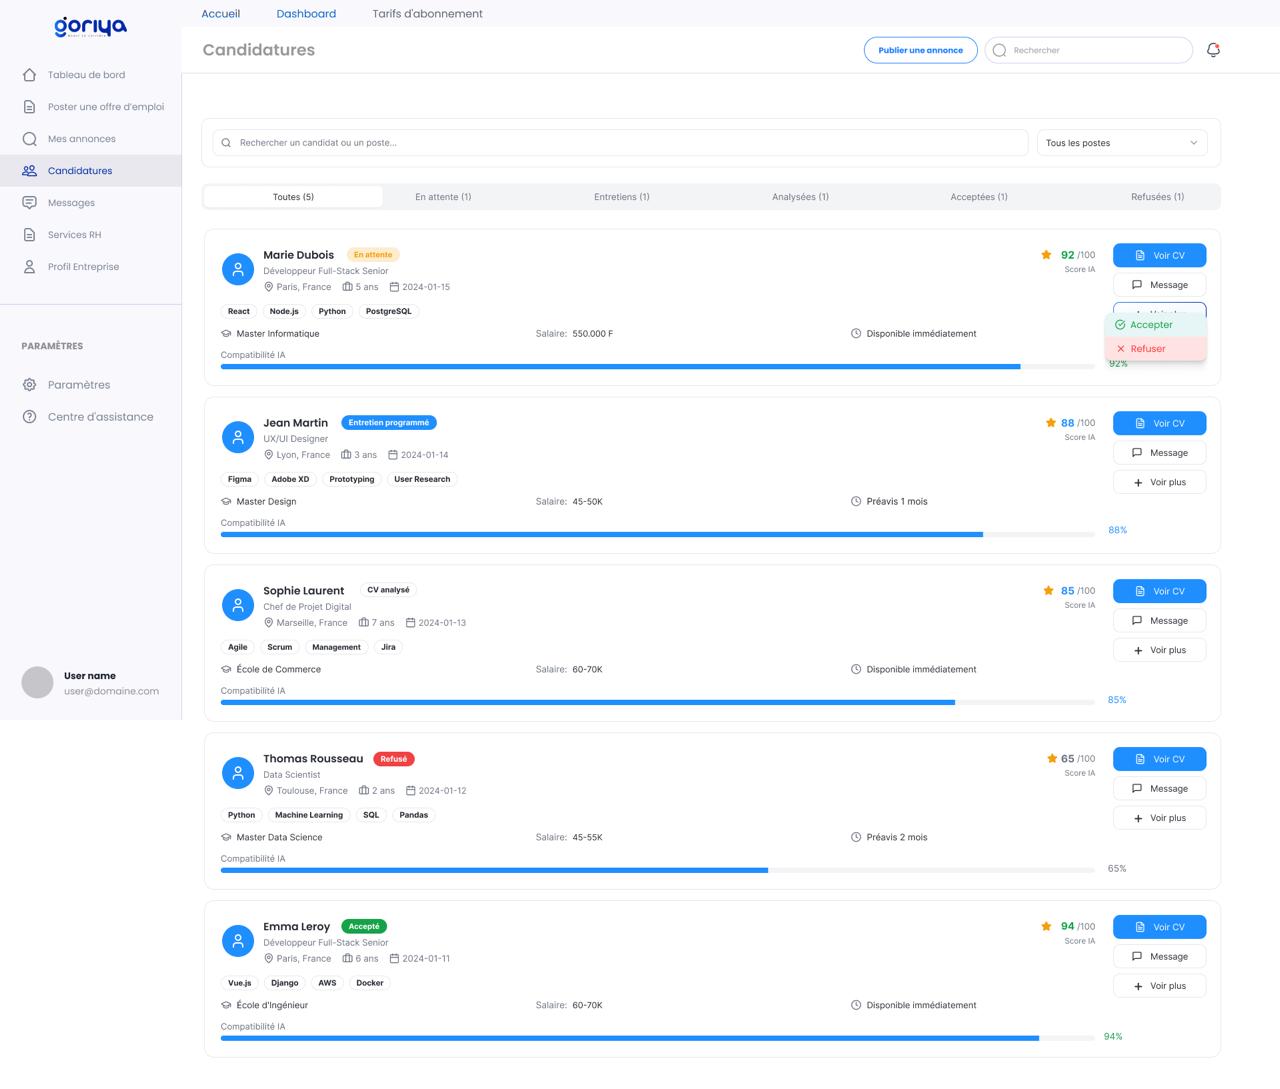
Task: Open the Analysées (1) tab
Action: pos(800,197)
